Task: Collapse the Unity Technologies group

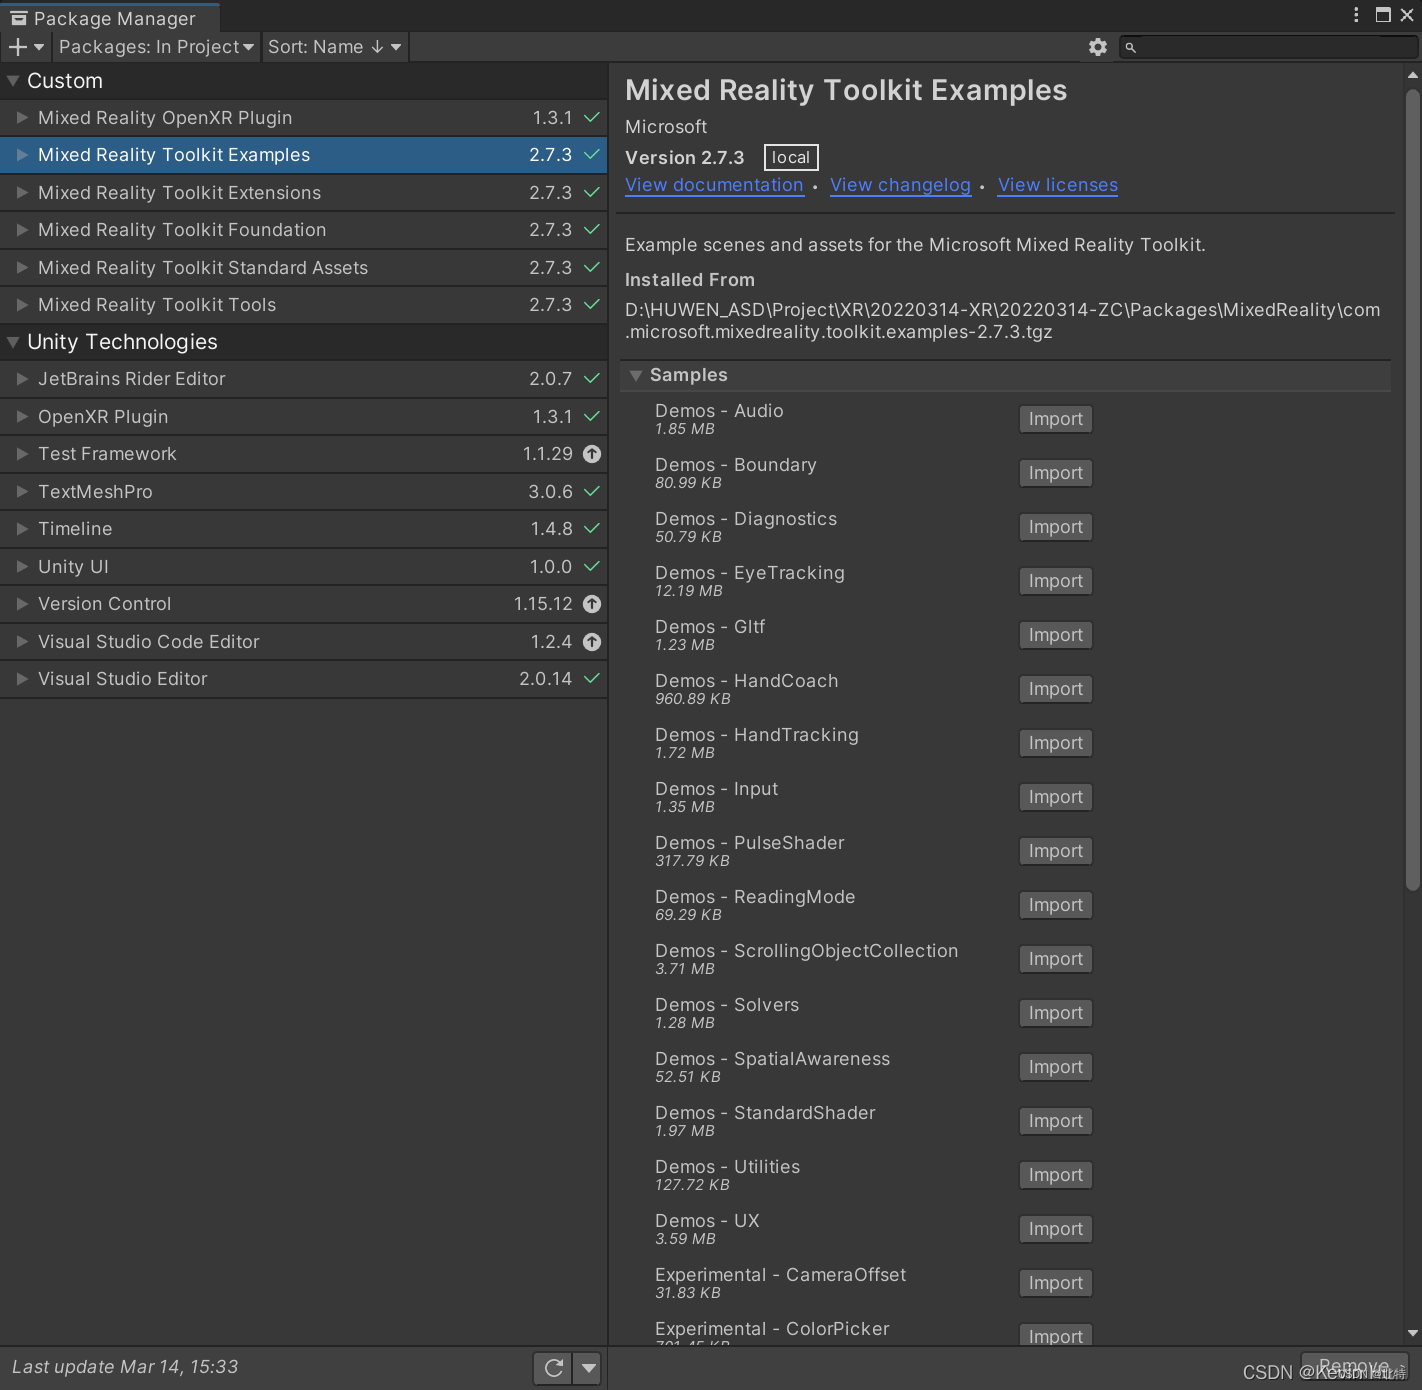Action: coord(13,342)
